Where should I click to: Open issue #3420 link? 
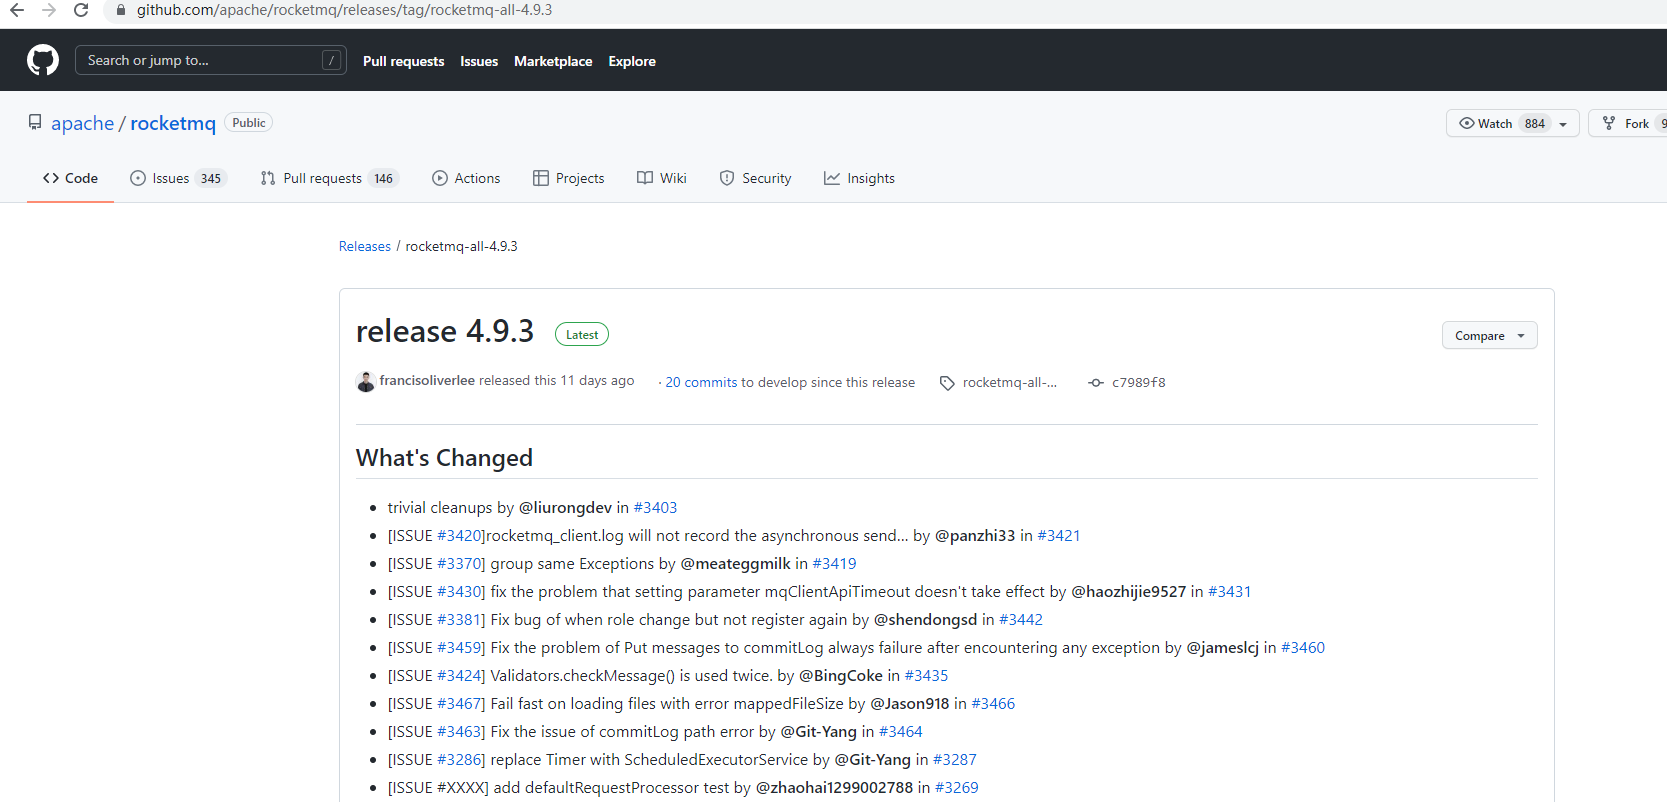coord(461,536)
